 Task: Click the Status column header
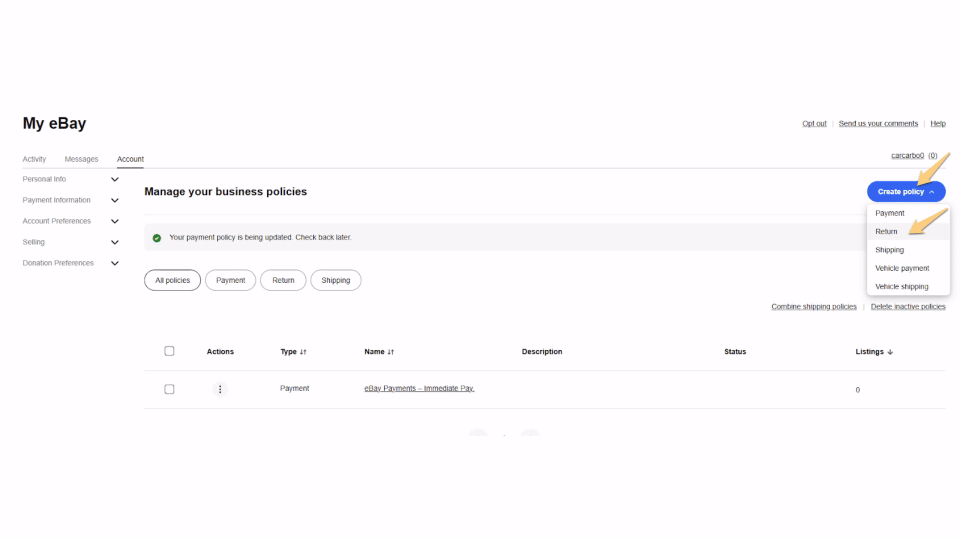[x=735, y=352]
